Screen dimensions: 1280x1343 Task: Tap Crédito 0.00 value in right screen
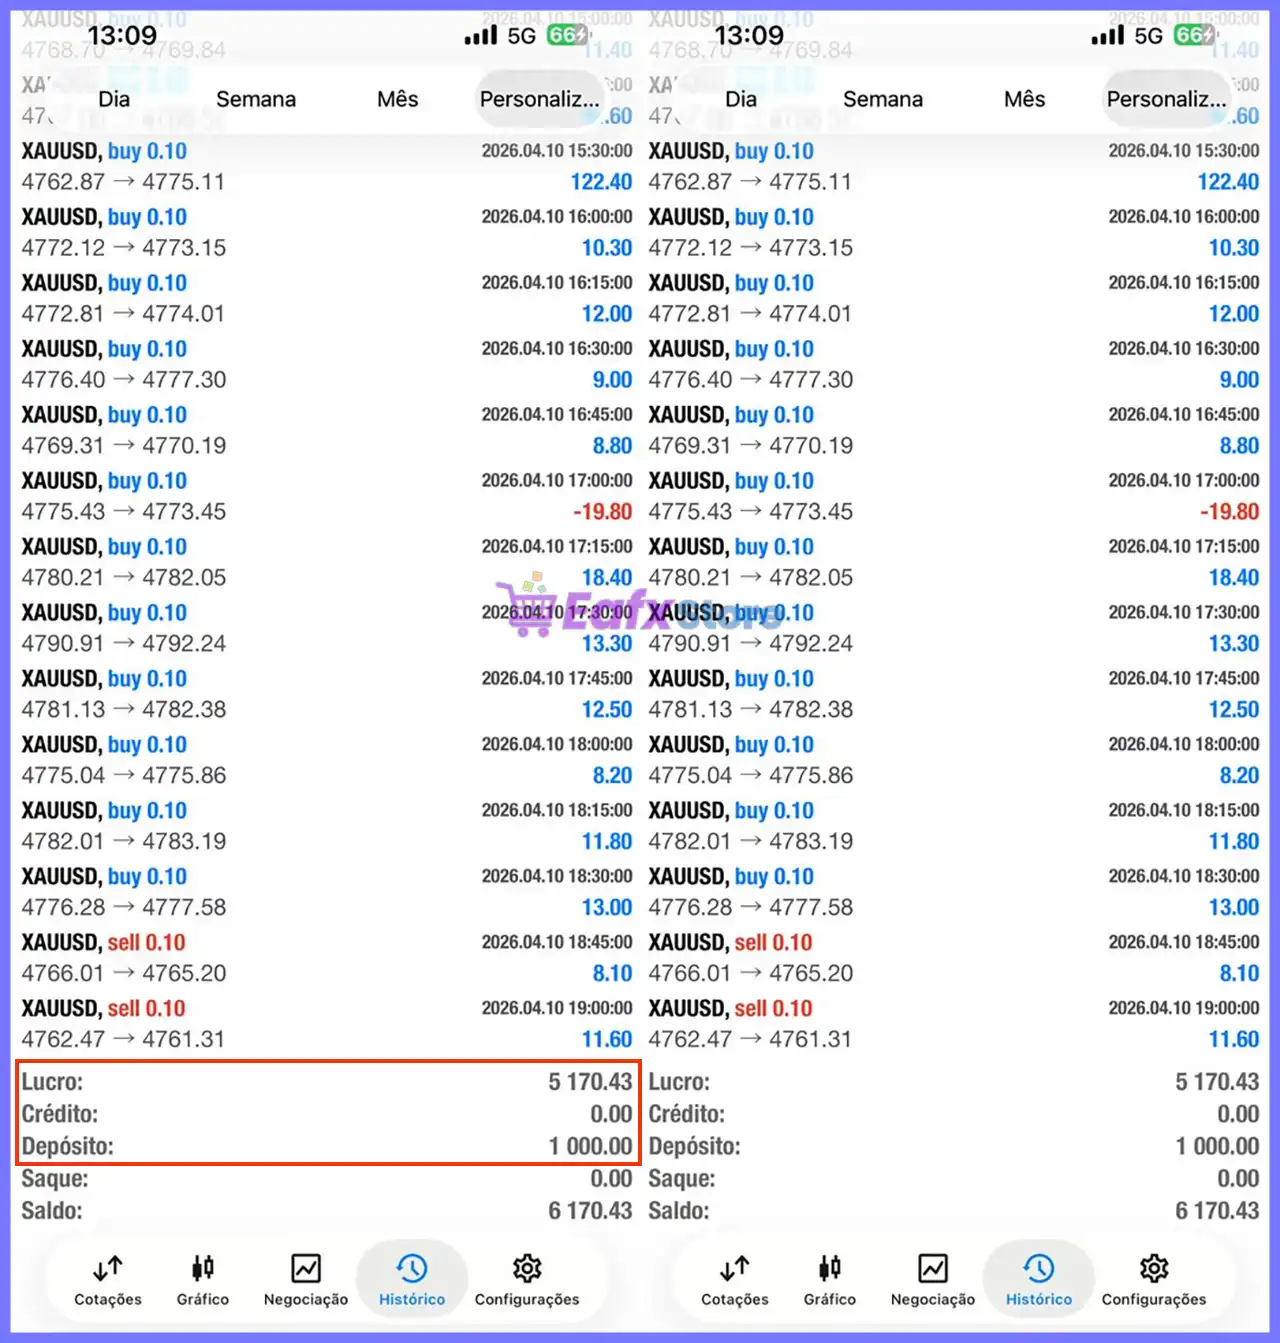click(1238, 1114)
